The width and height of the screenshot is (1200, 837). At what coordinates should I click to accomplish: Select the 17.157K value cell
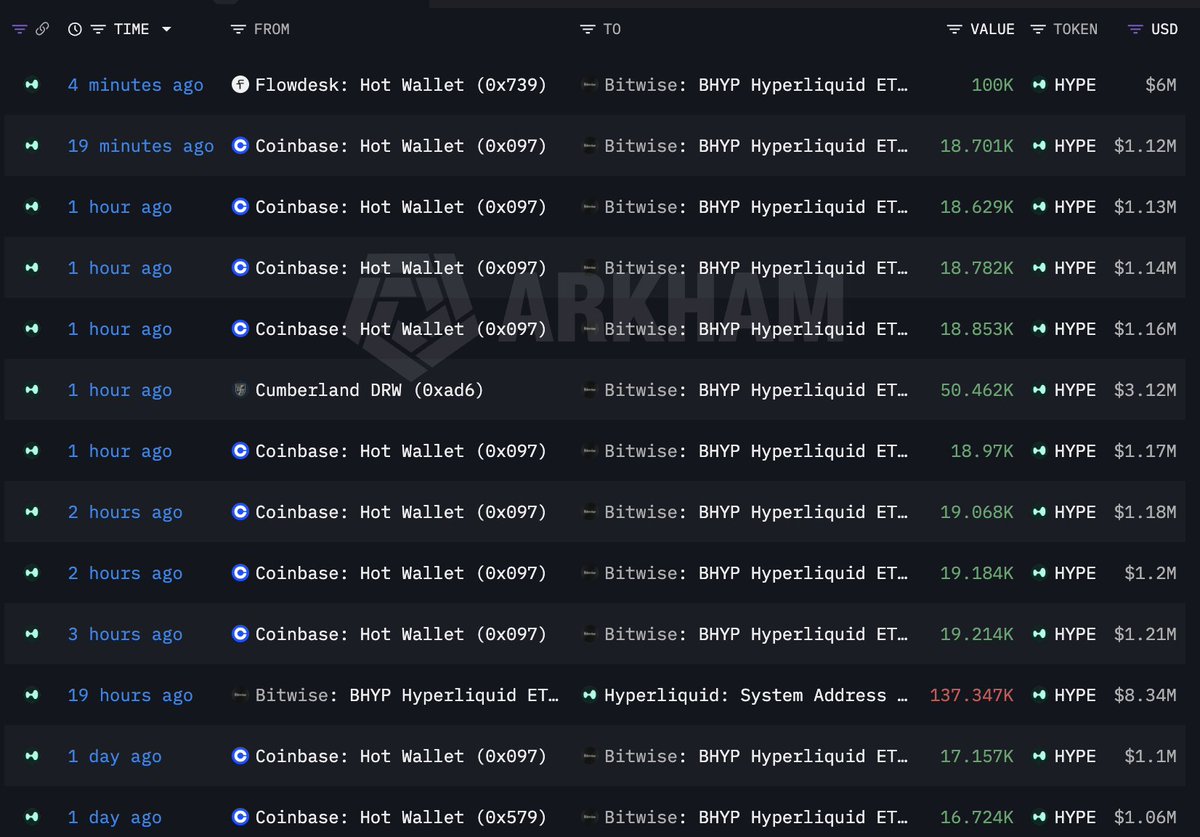point(977,756)
